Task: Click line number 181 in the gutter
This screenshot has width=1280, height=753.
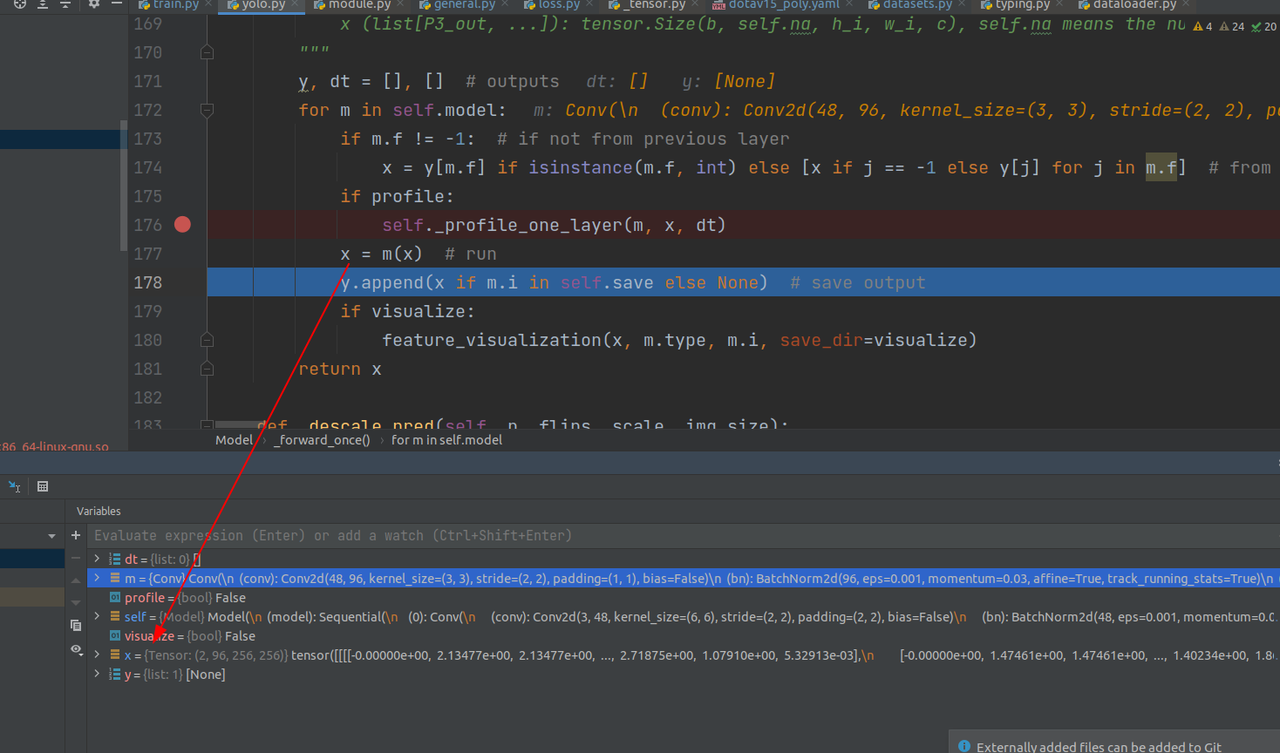Action: pos(147,369)
